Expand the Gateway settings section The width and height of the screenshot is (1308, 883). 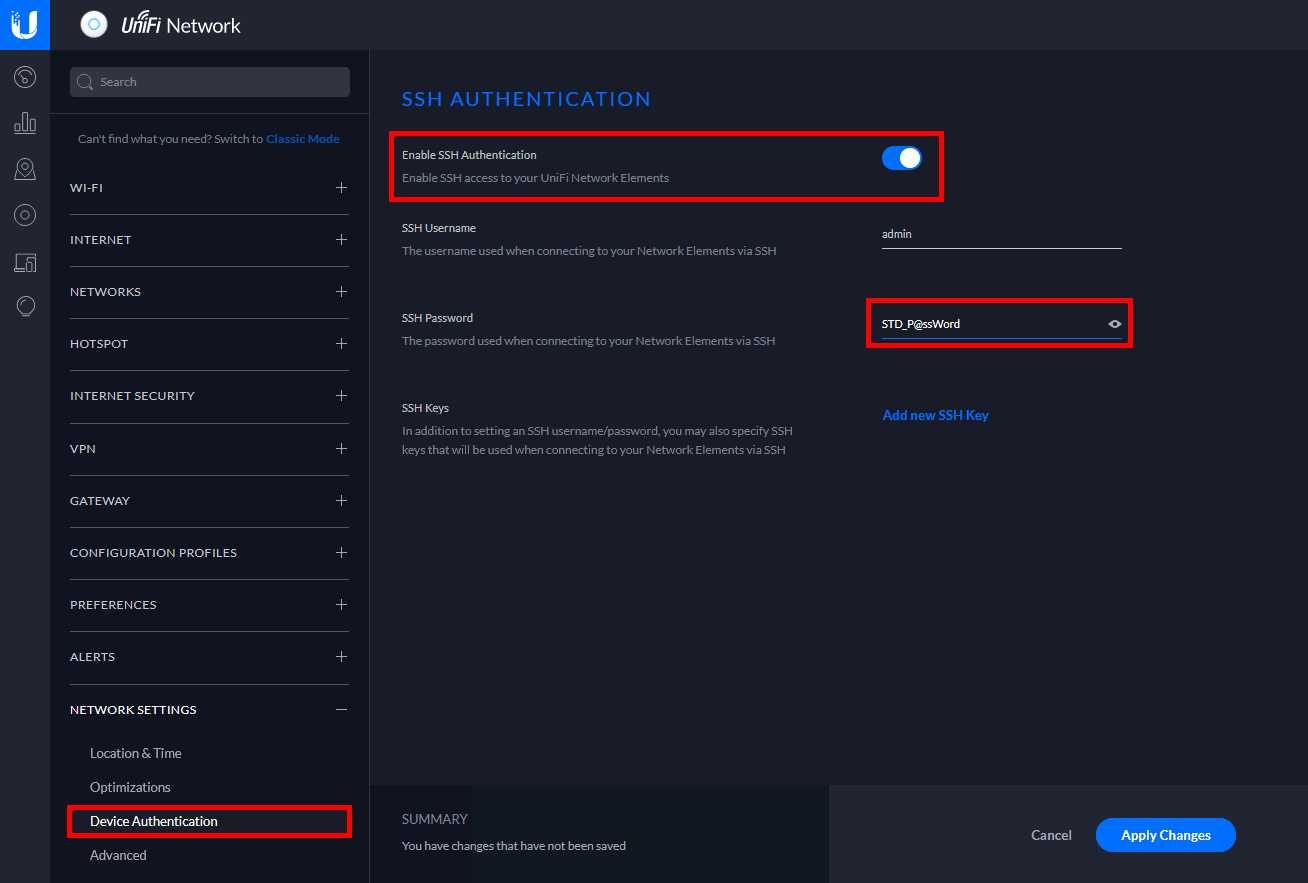(341, 501)
